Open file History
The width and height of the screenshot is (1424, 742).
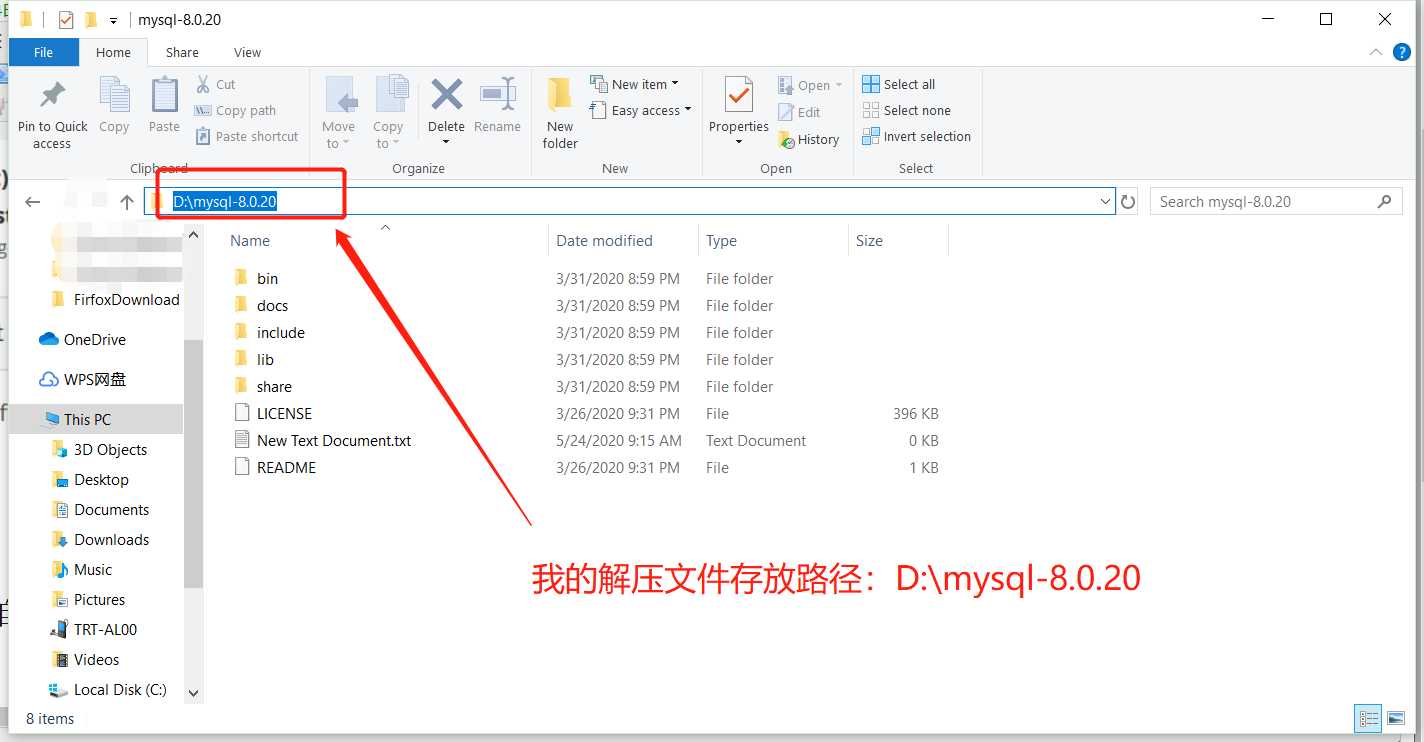(808, 139)
